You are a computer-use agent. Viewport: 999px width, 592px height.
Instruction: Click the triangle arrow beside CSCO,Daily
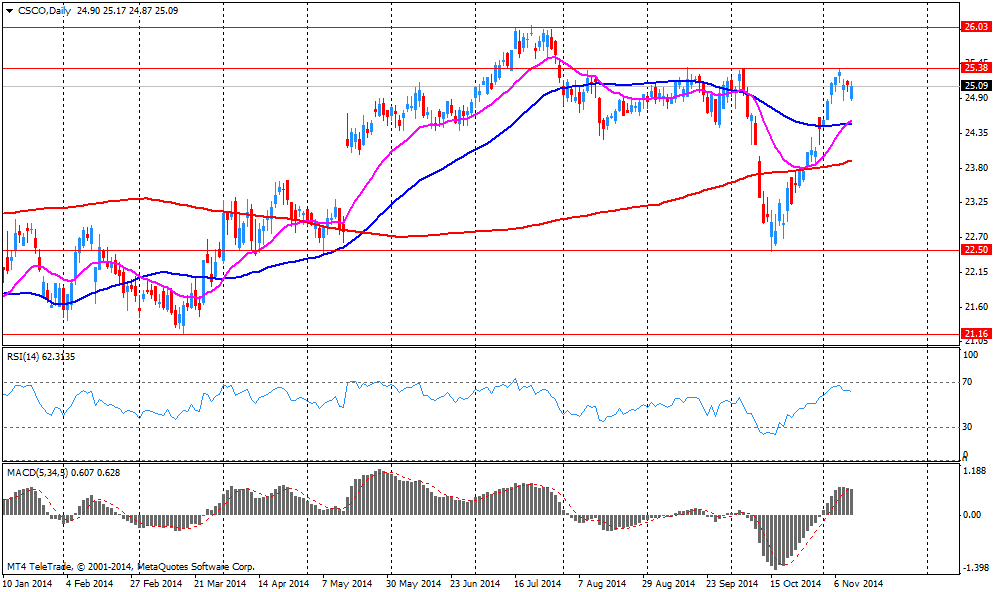9,10
